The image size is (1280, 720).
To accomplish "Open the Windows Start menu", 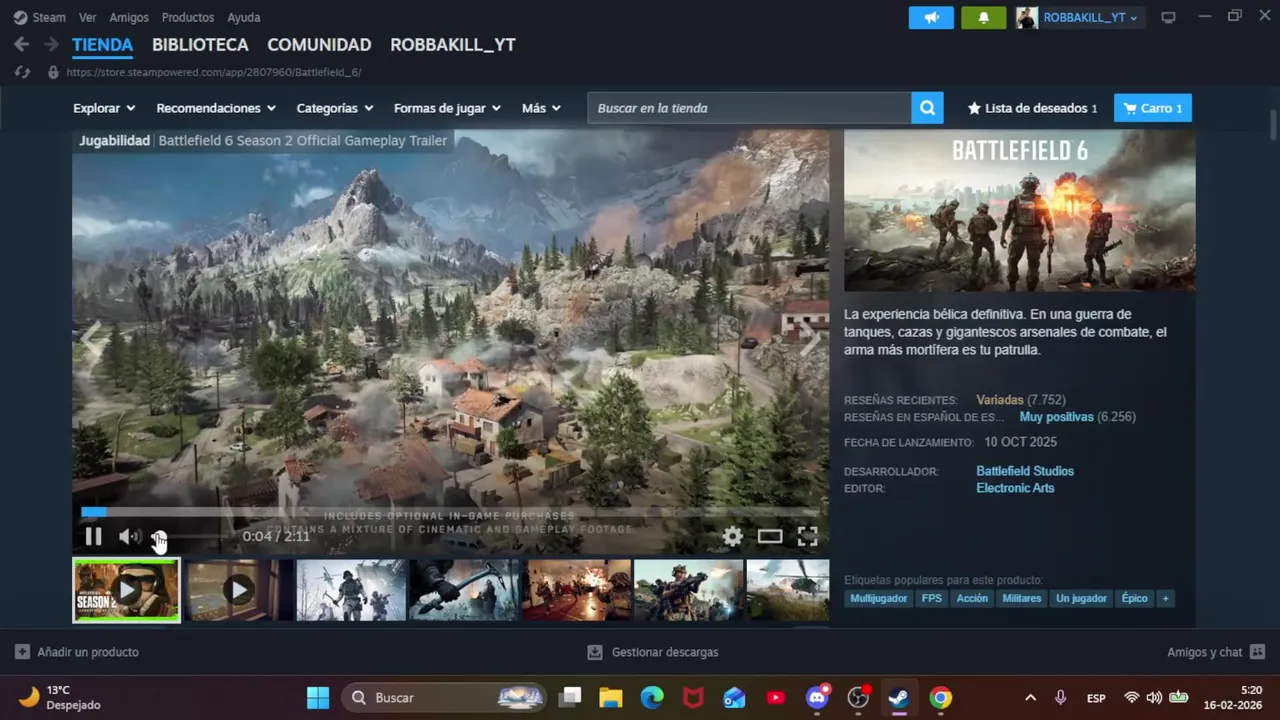I will click(318, 697).
